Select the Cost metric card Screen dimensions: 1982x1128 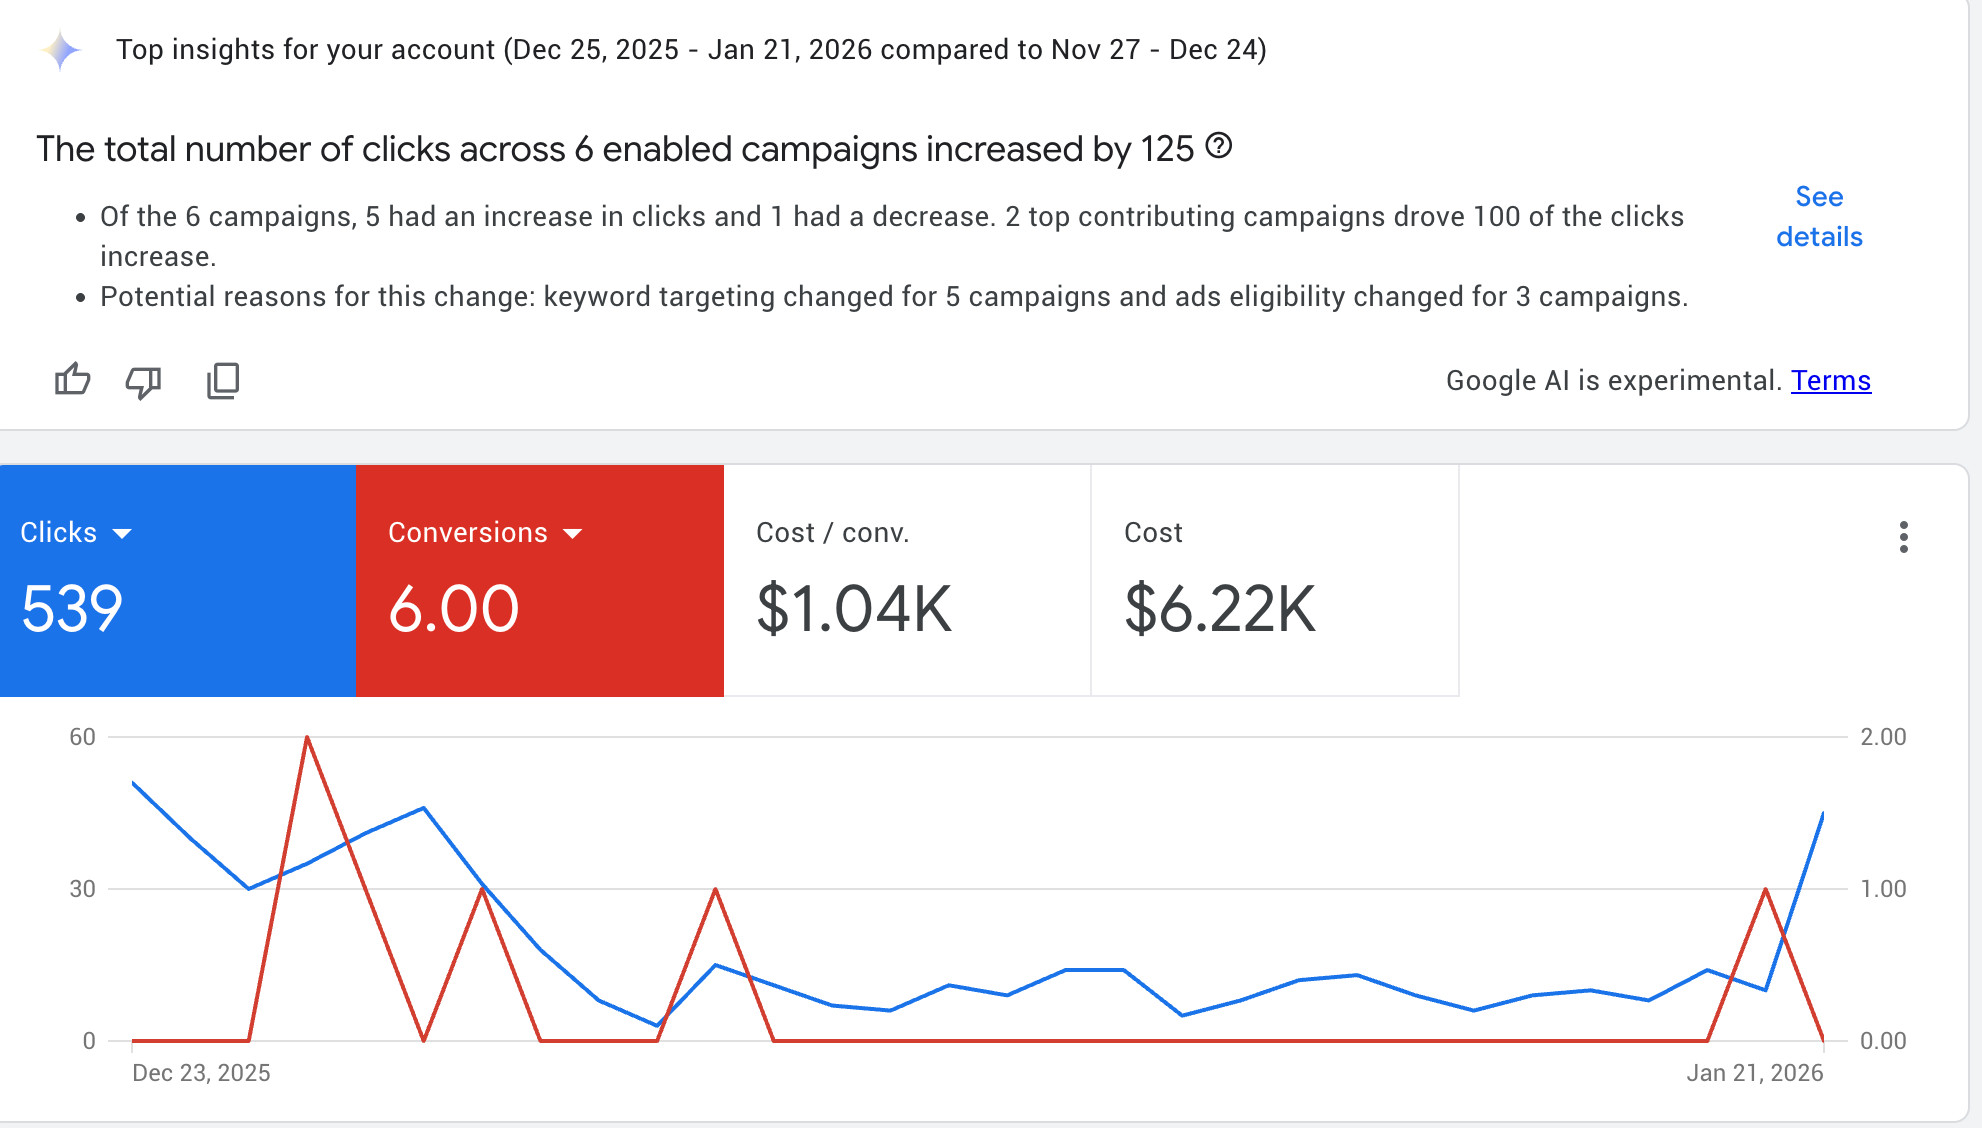[x=1274, y=580]
